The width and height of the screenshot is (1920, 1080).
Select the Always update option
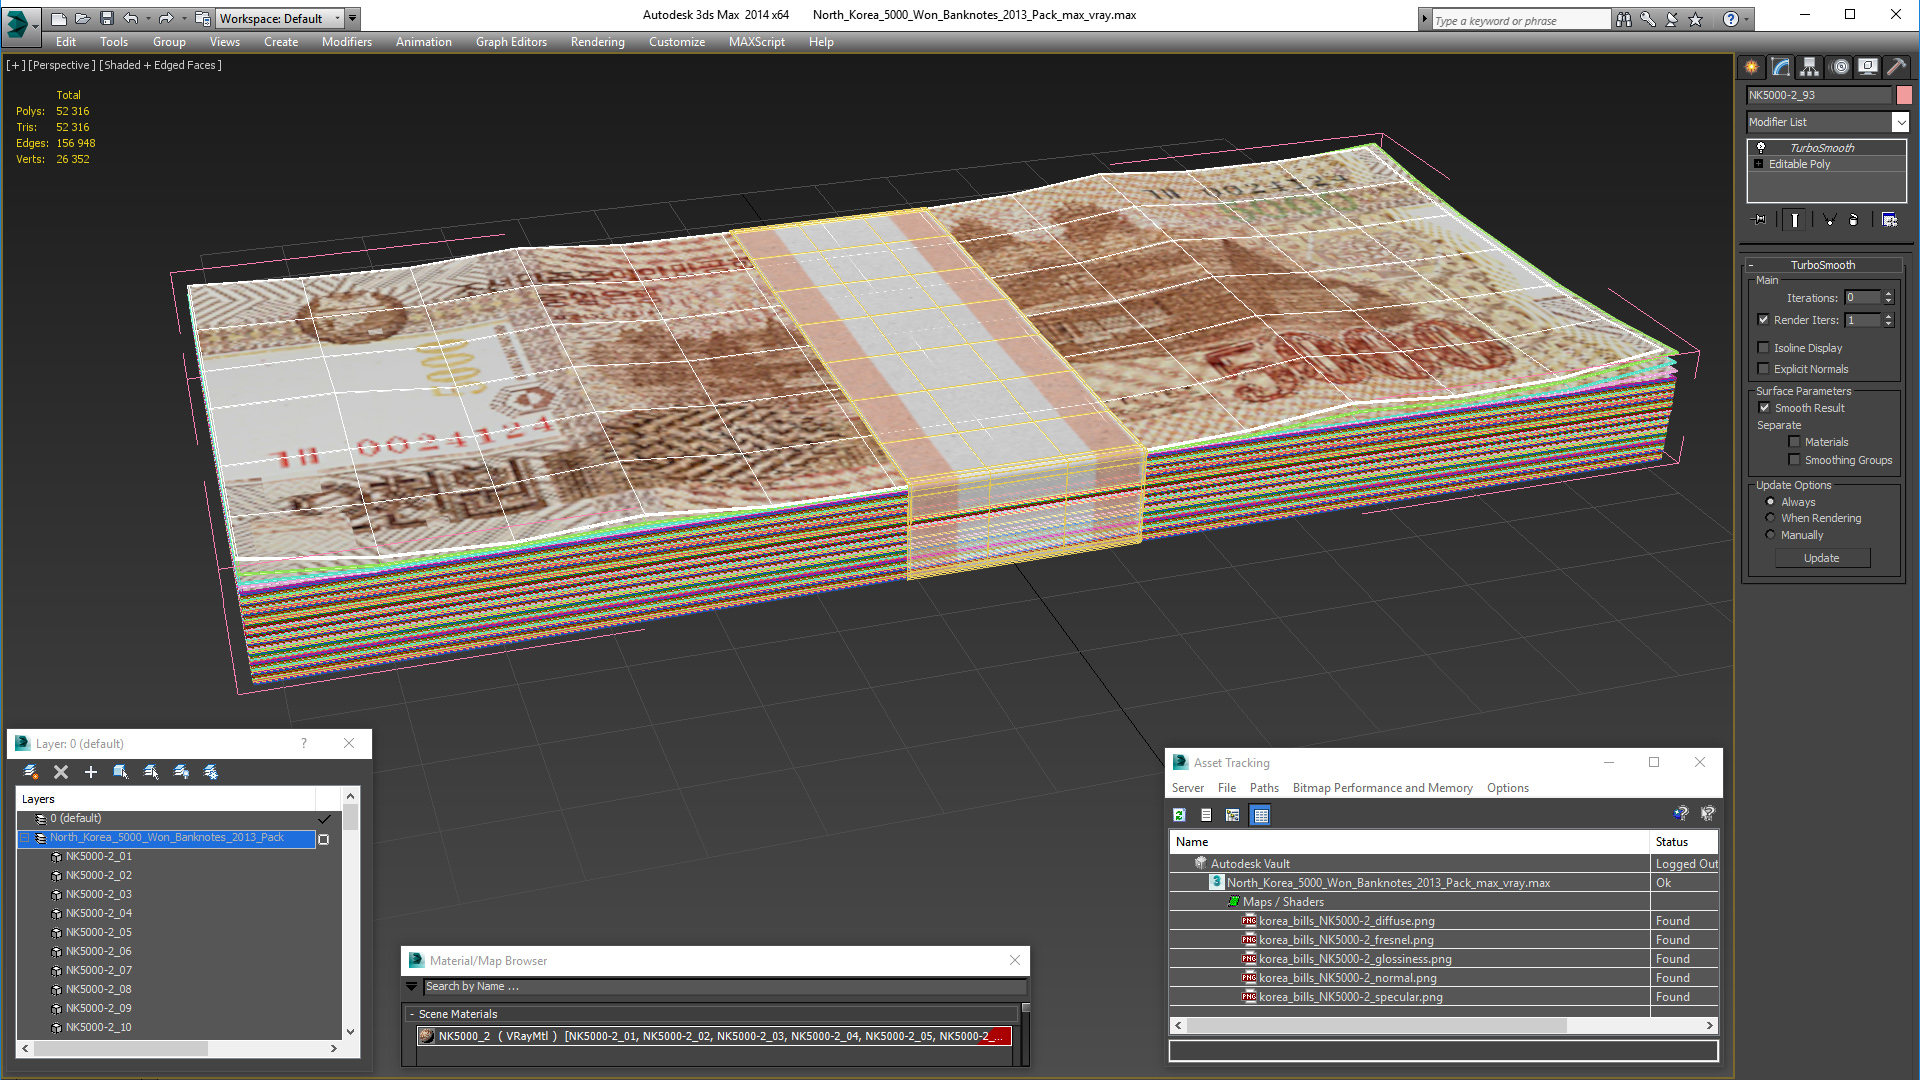[x=1771, y=502]
